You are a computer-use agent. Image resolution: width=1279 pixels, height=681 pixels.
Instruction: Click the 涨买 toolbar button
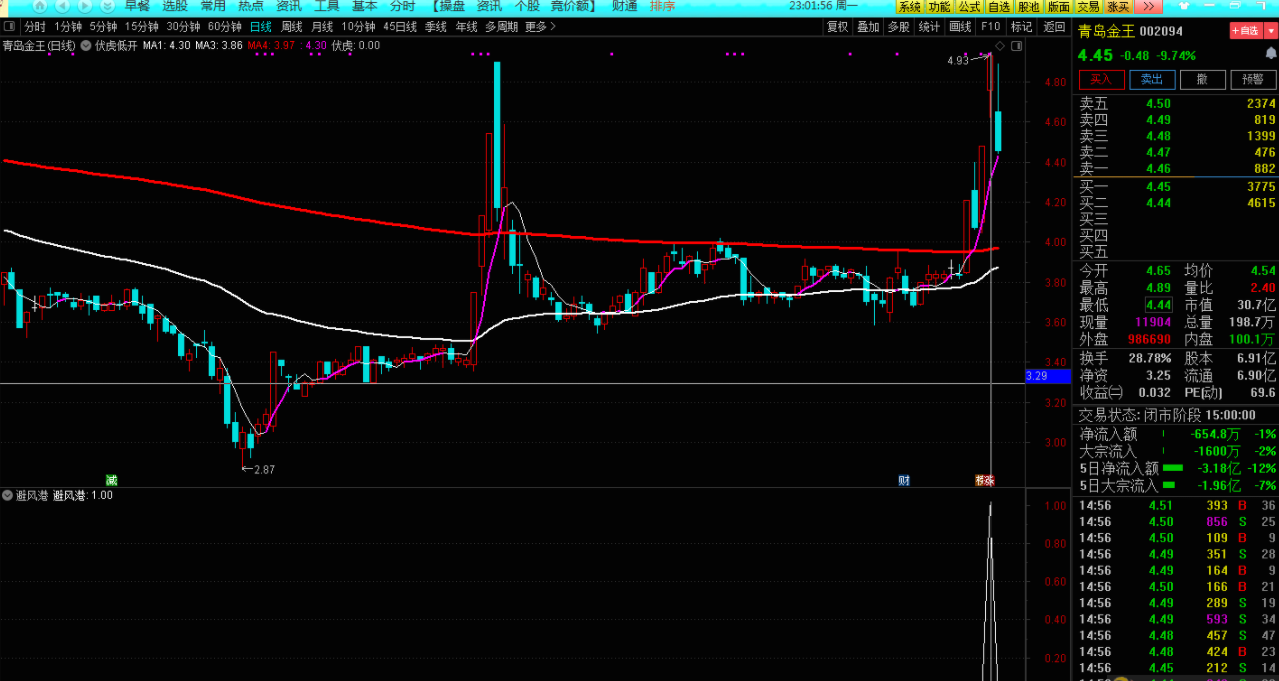point(1118,6)
